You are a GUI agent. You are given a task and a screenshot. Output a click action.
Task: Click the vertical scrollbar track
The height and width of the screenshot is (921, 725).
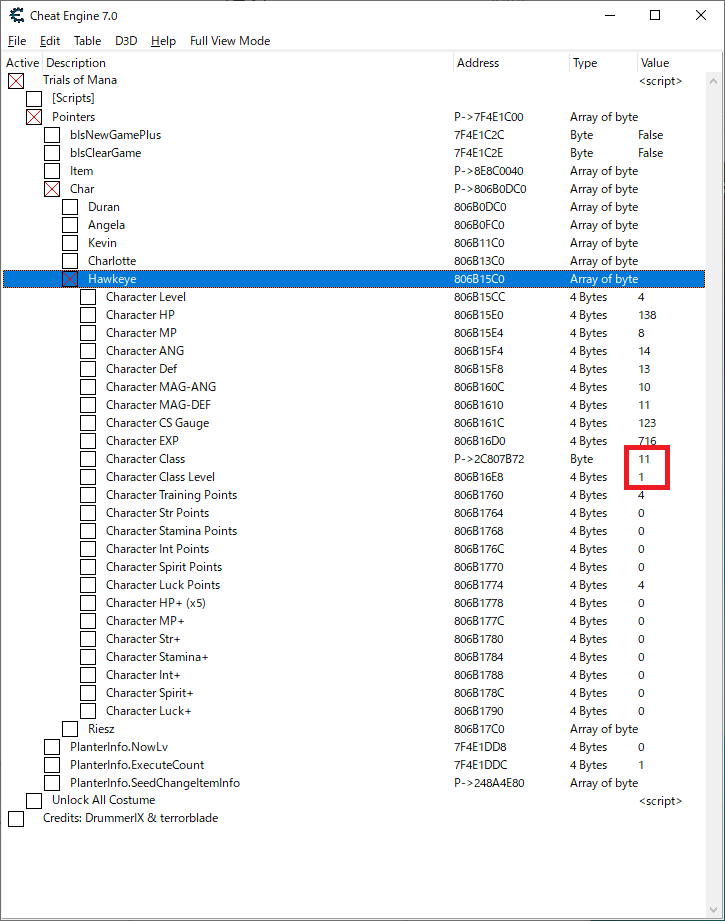pyautogui.click(x=713, y=495)
